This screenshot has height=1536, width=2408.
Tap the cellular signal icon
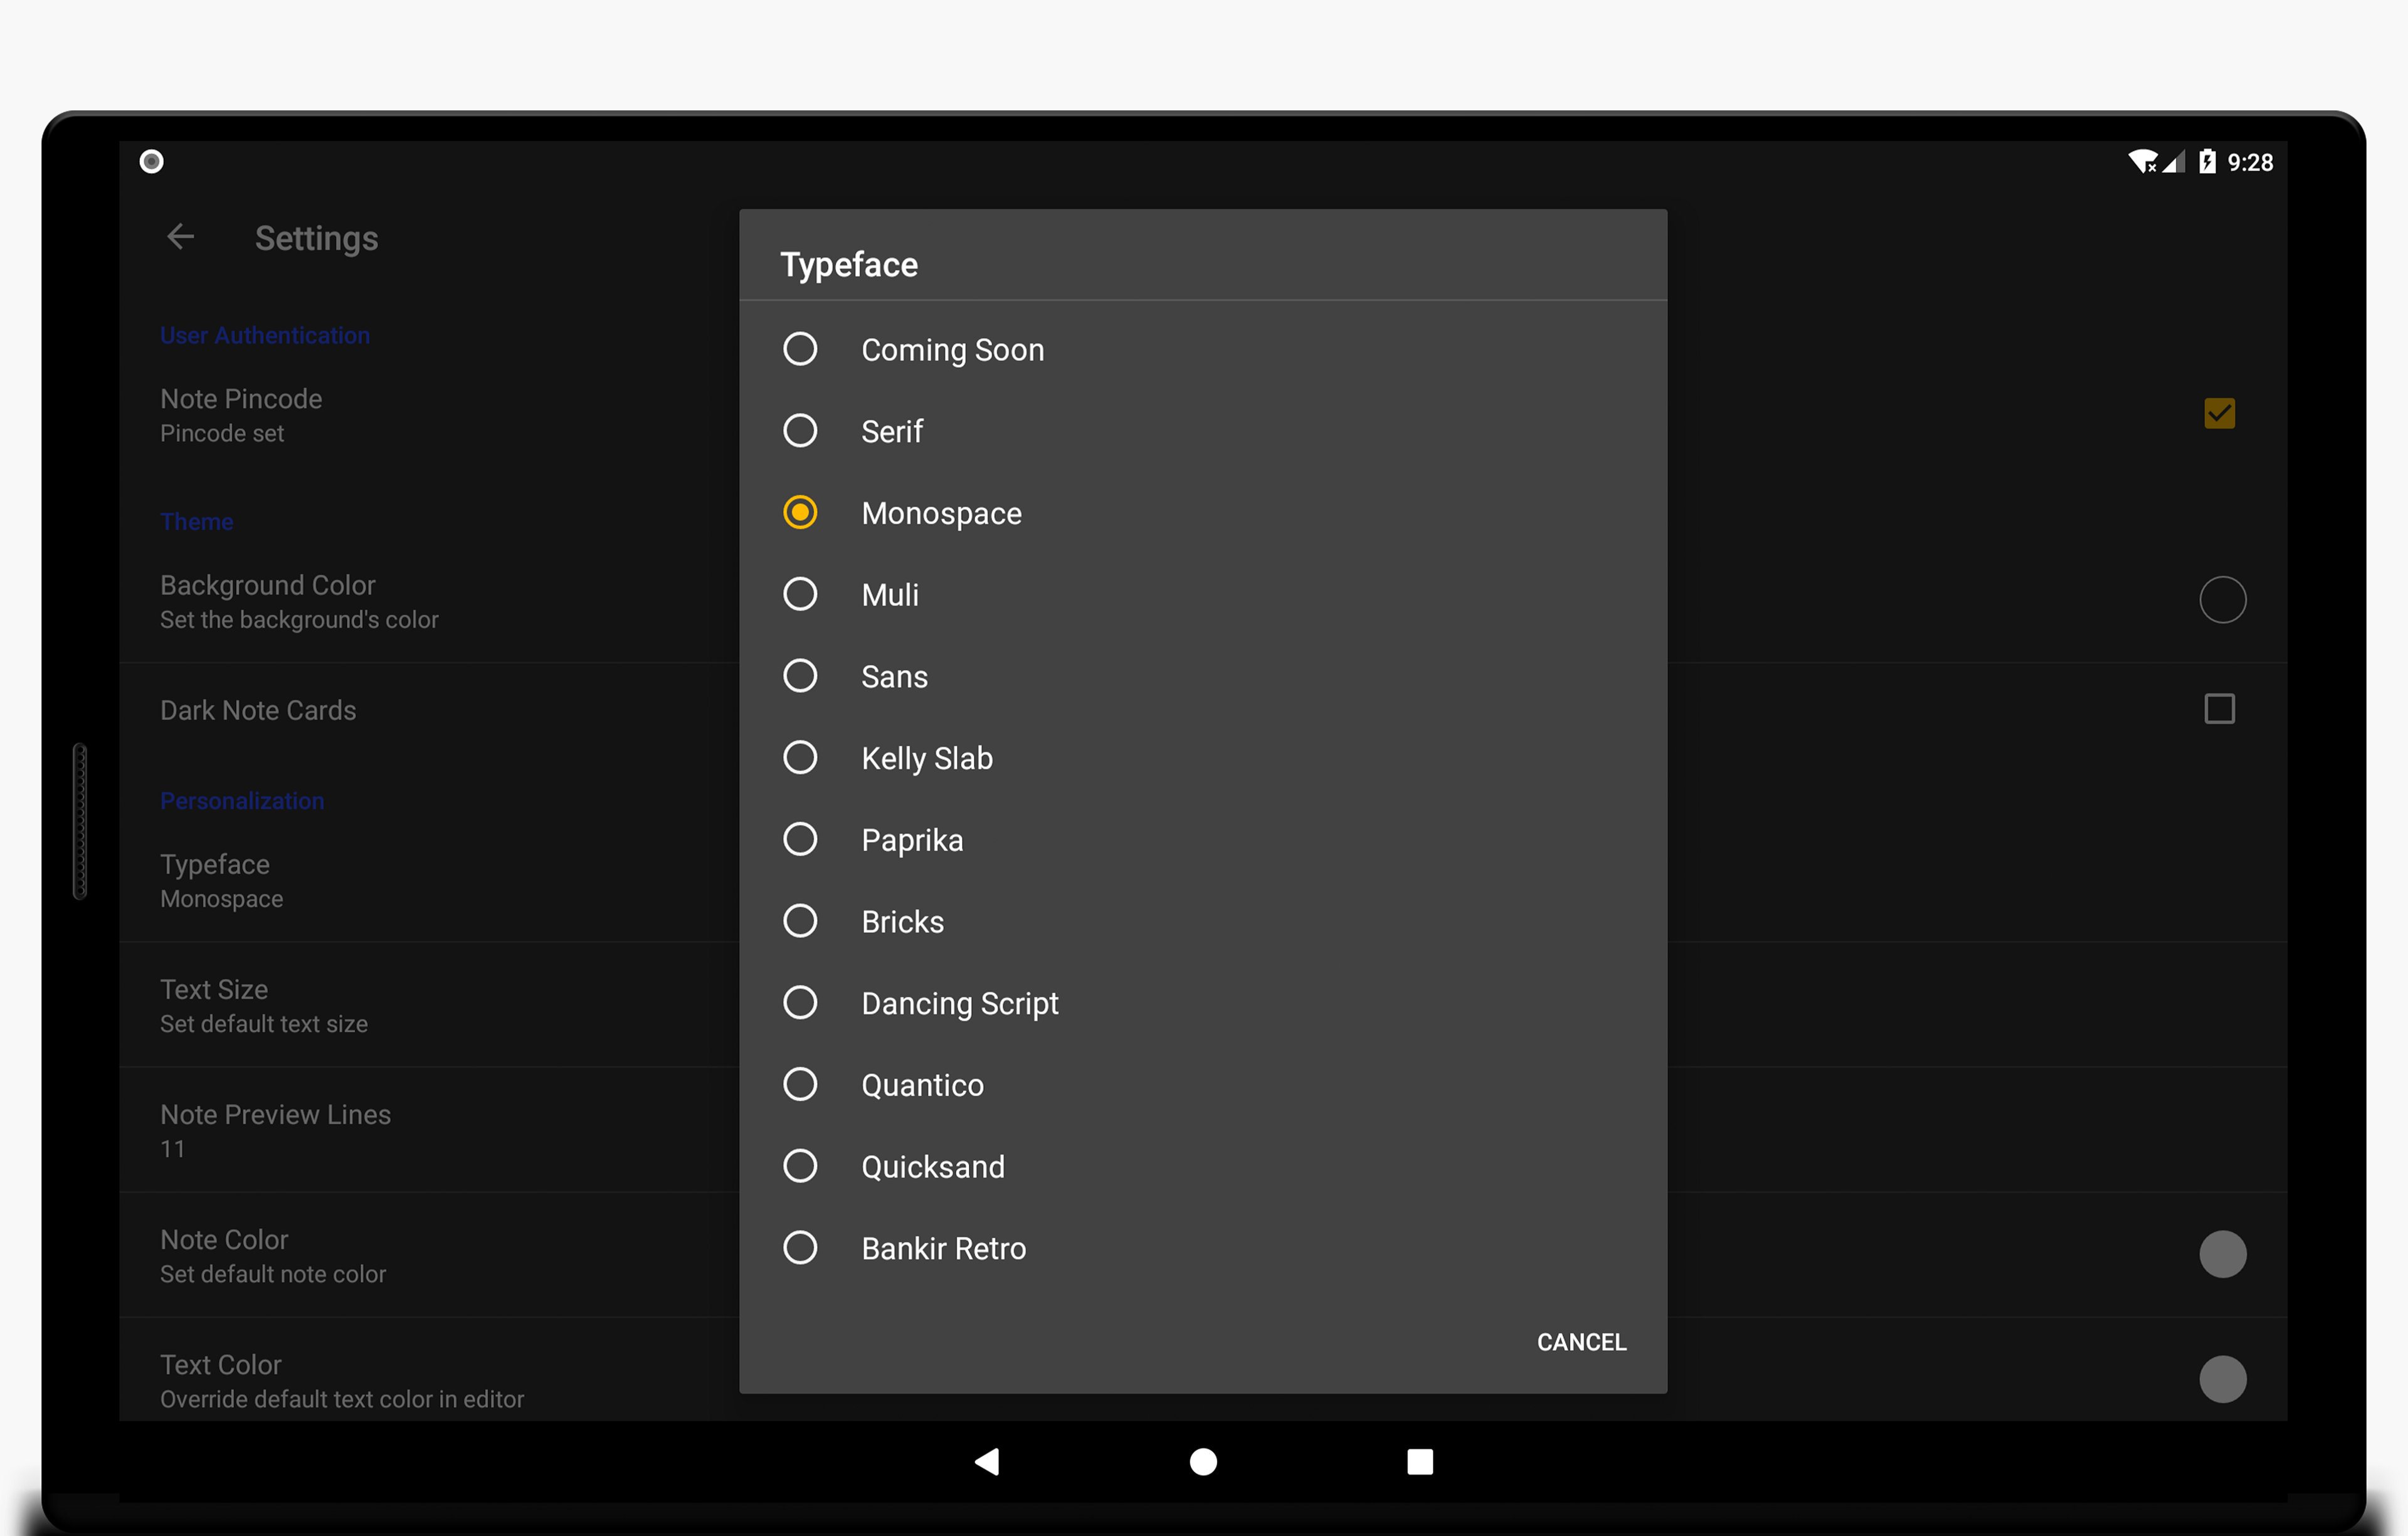coord(2173,162)
